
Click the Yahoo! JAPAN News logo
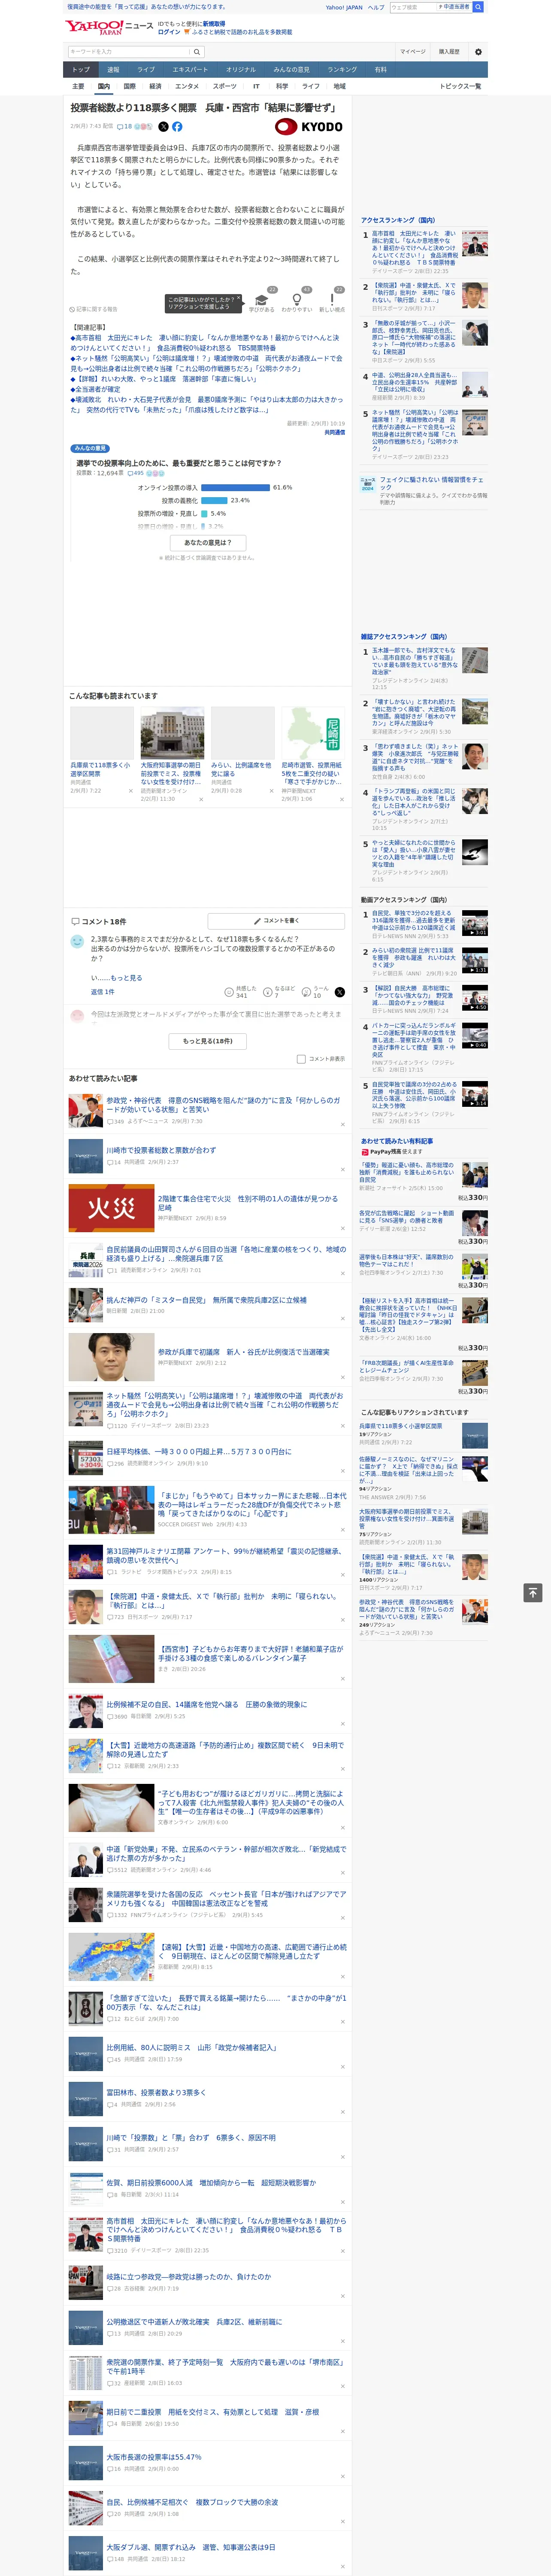pos(109,27)
